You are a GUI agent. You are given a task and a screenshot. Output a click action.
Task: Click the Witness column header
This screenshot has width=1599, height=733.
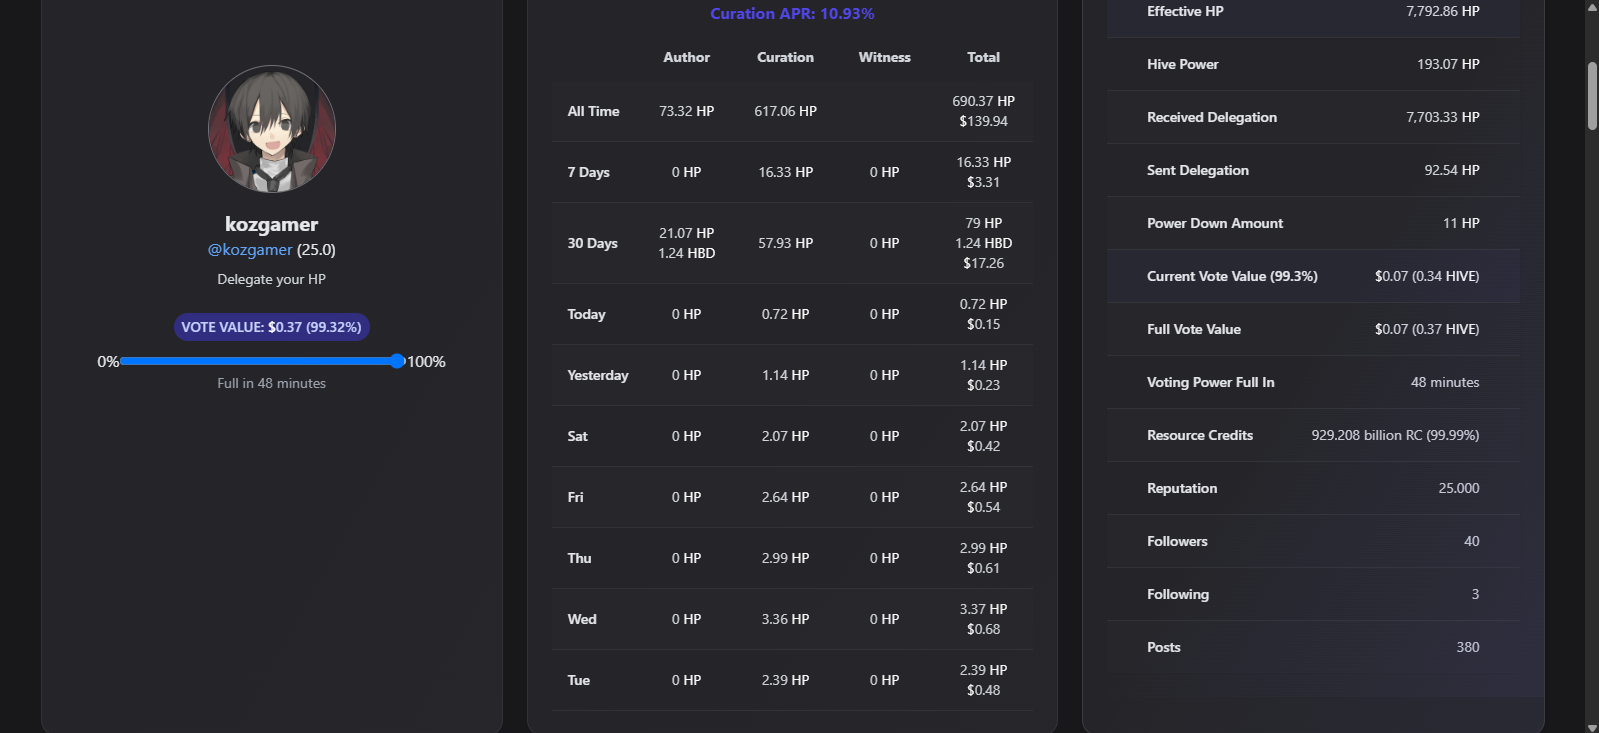(884, 57)
